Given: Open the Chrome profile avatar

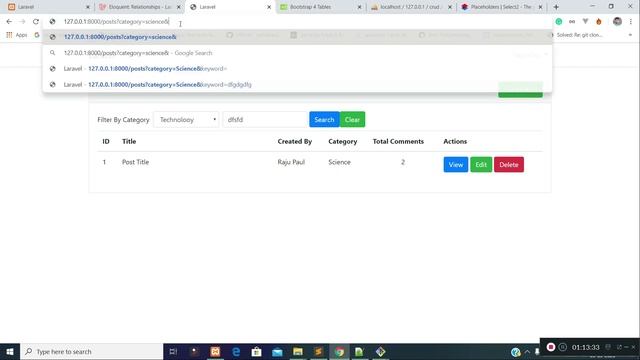Looking at the screenshot, I should 617,22.
